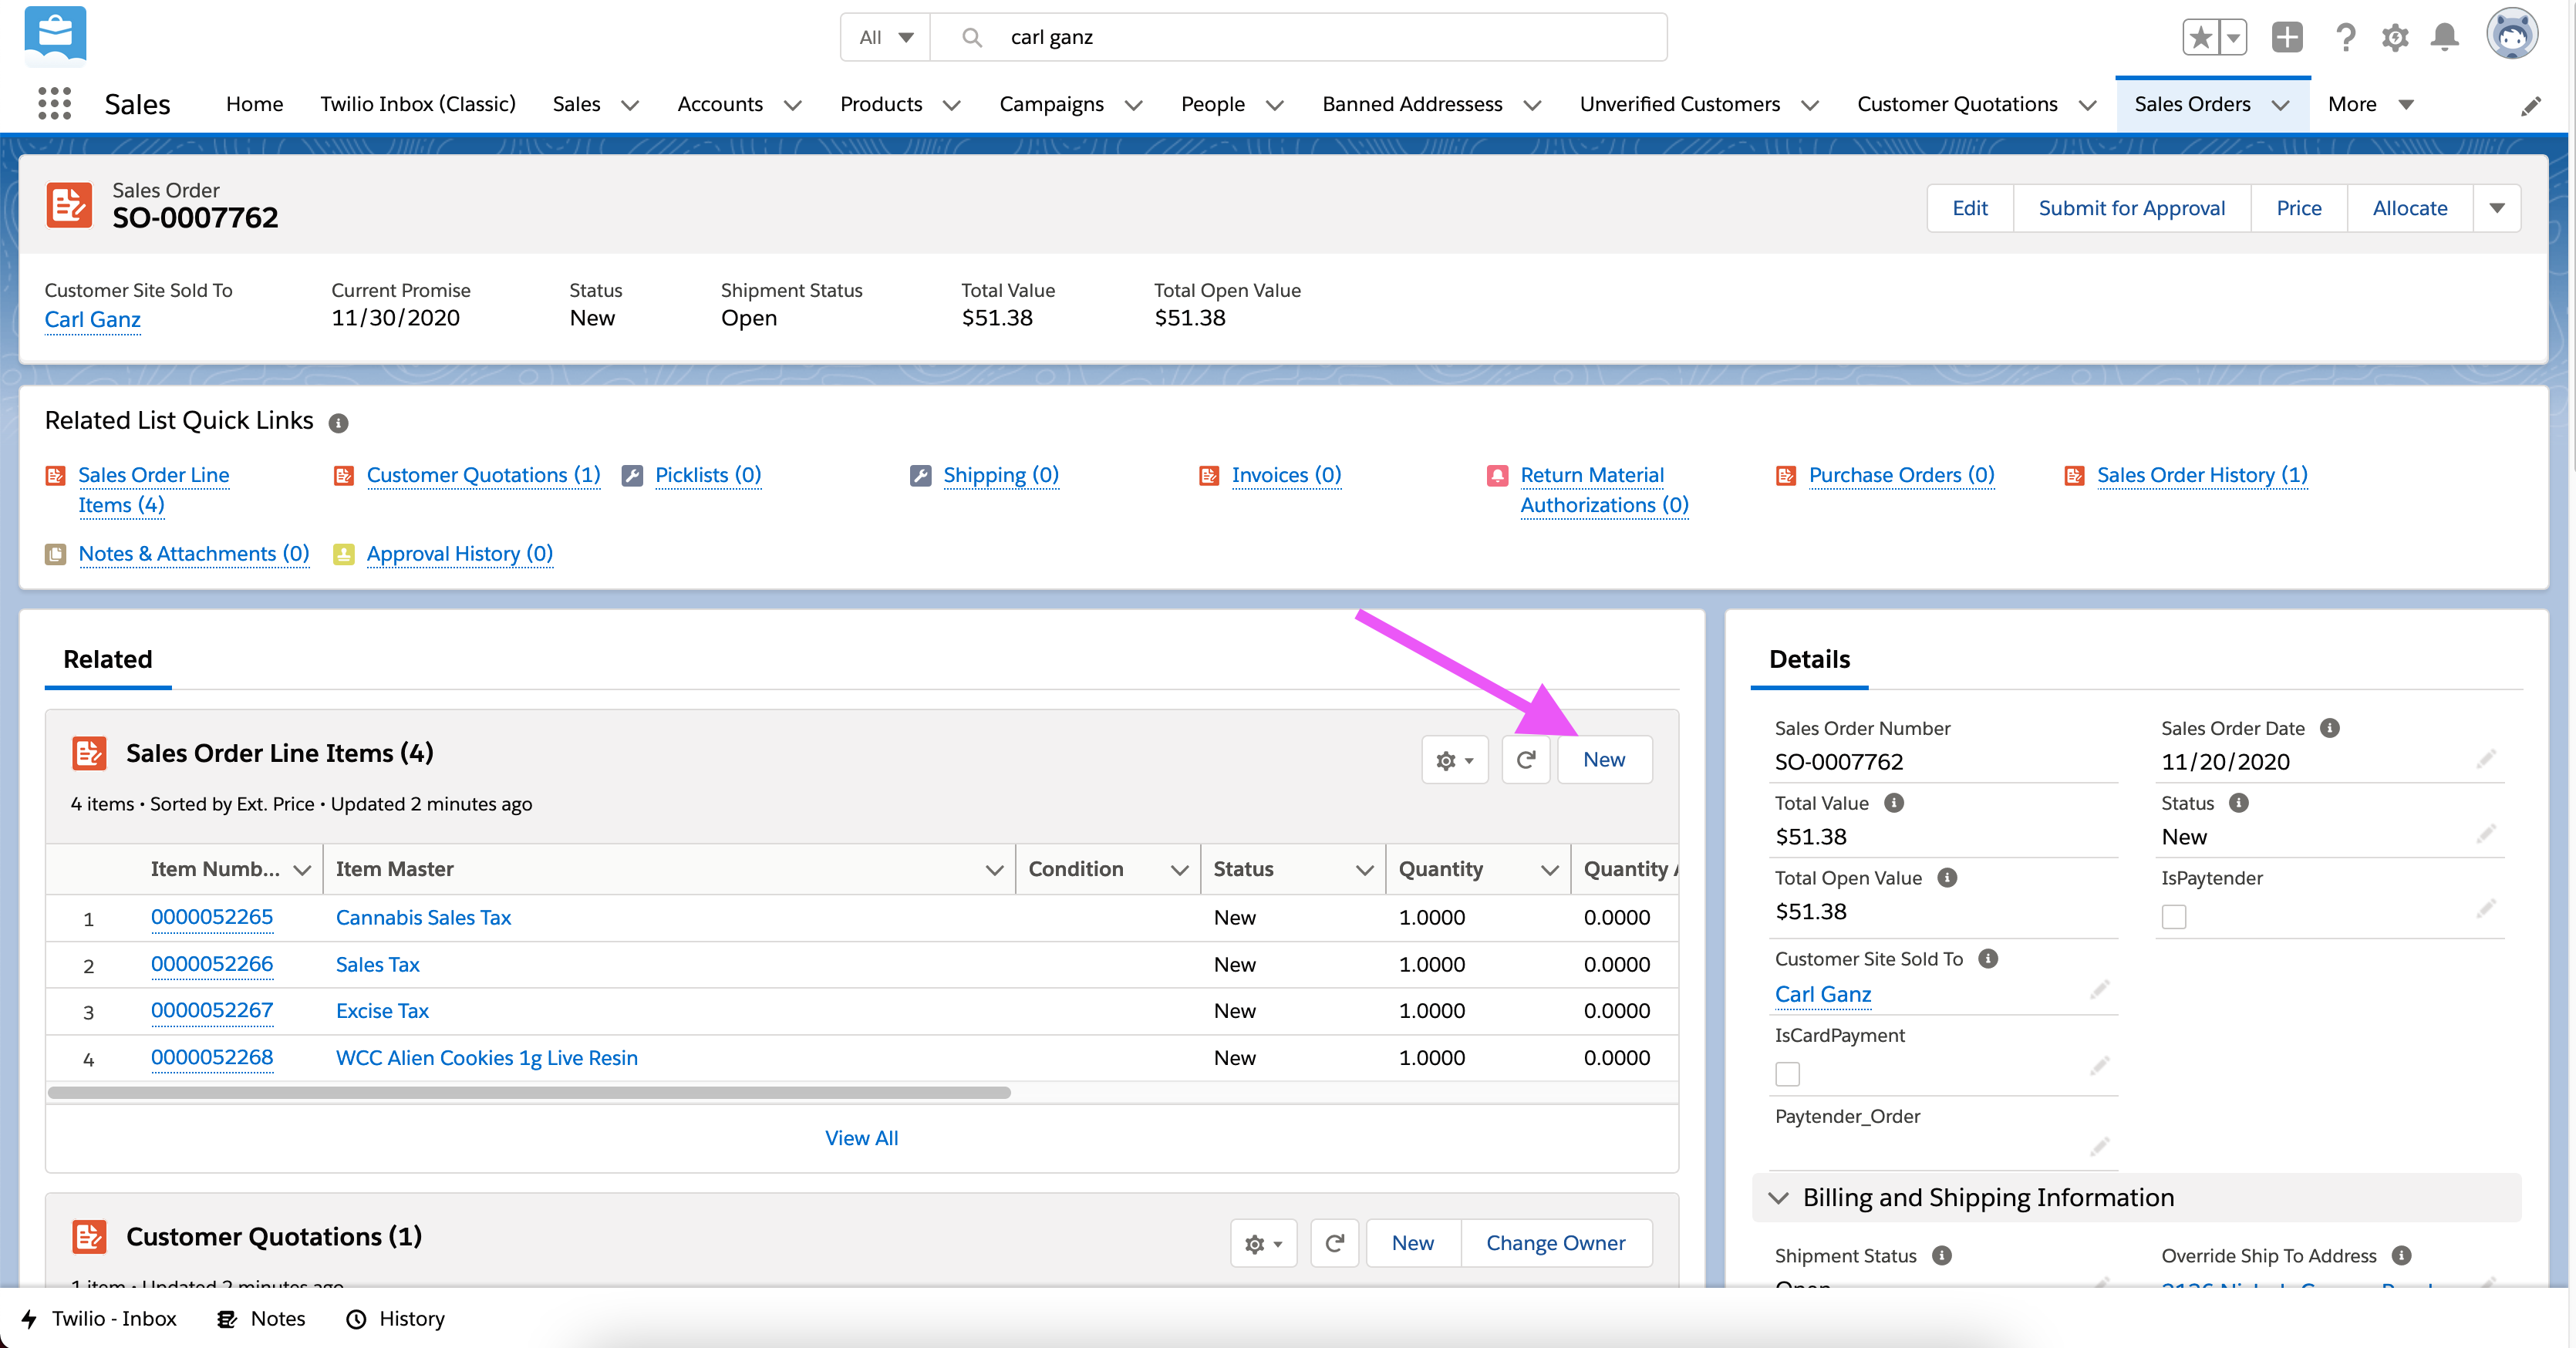The width and height of the screenshot is (2576, 1348).
Task: Click info icon beside Total Value in Details
Action: [x=1894, y=803]
